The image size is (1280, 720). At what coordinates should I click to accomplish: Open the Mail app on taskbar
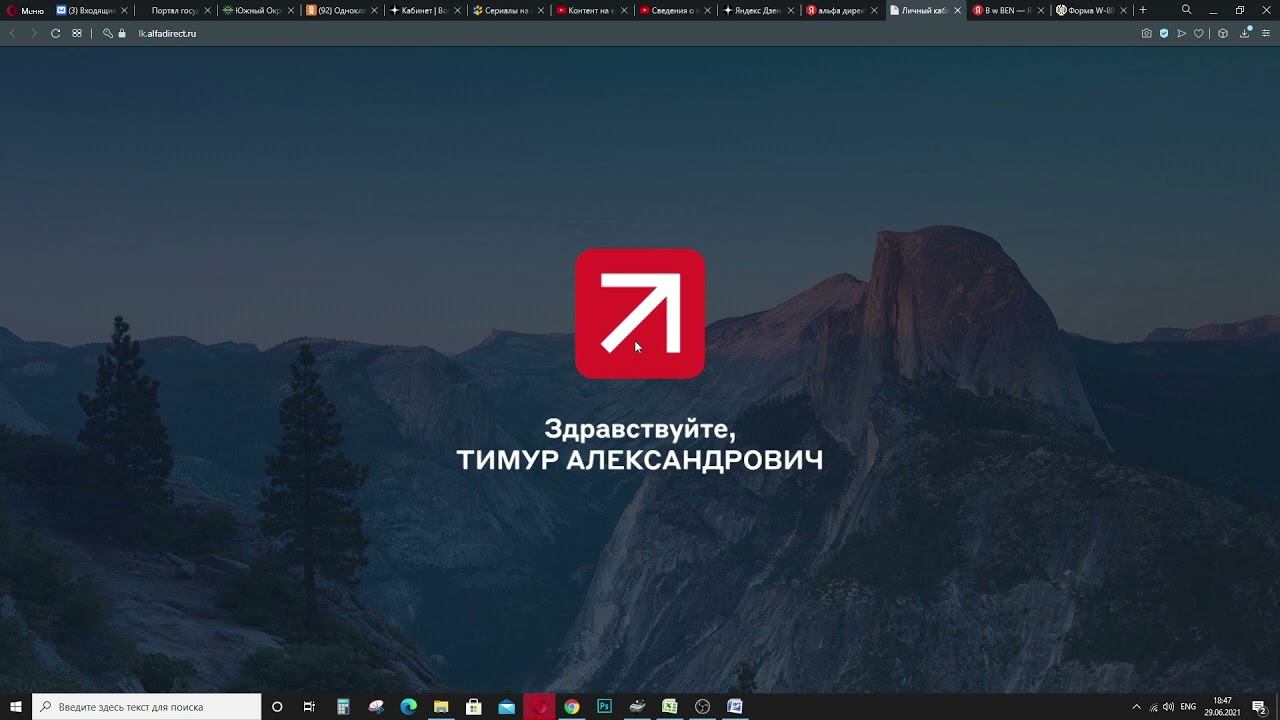pos(506,706)
